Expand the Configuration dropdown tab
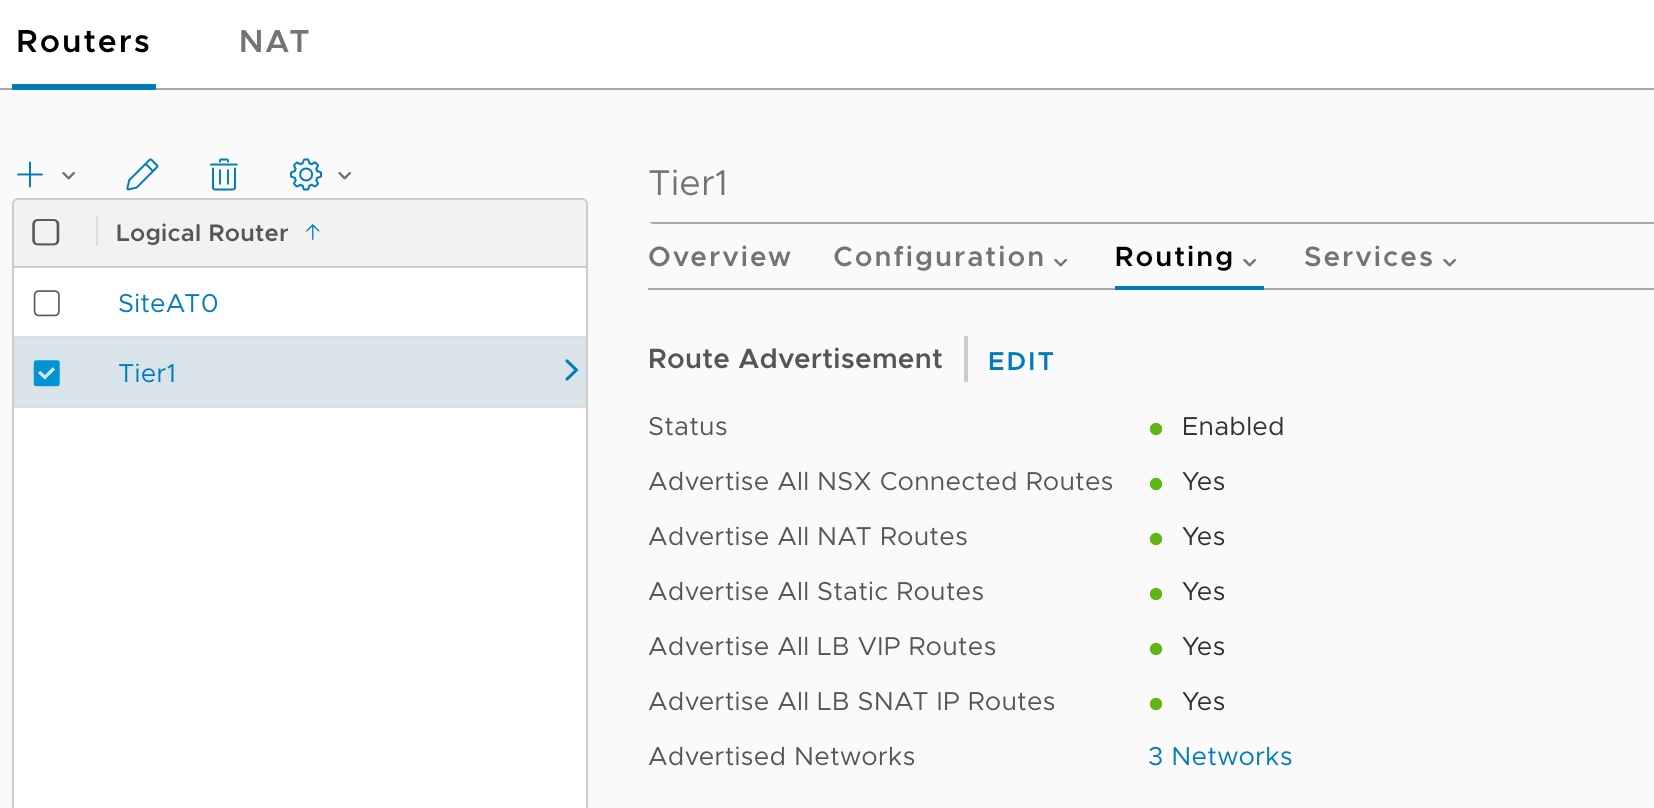The image size is (1654, 808). (x=950, y=258)
